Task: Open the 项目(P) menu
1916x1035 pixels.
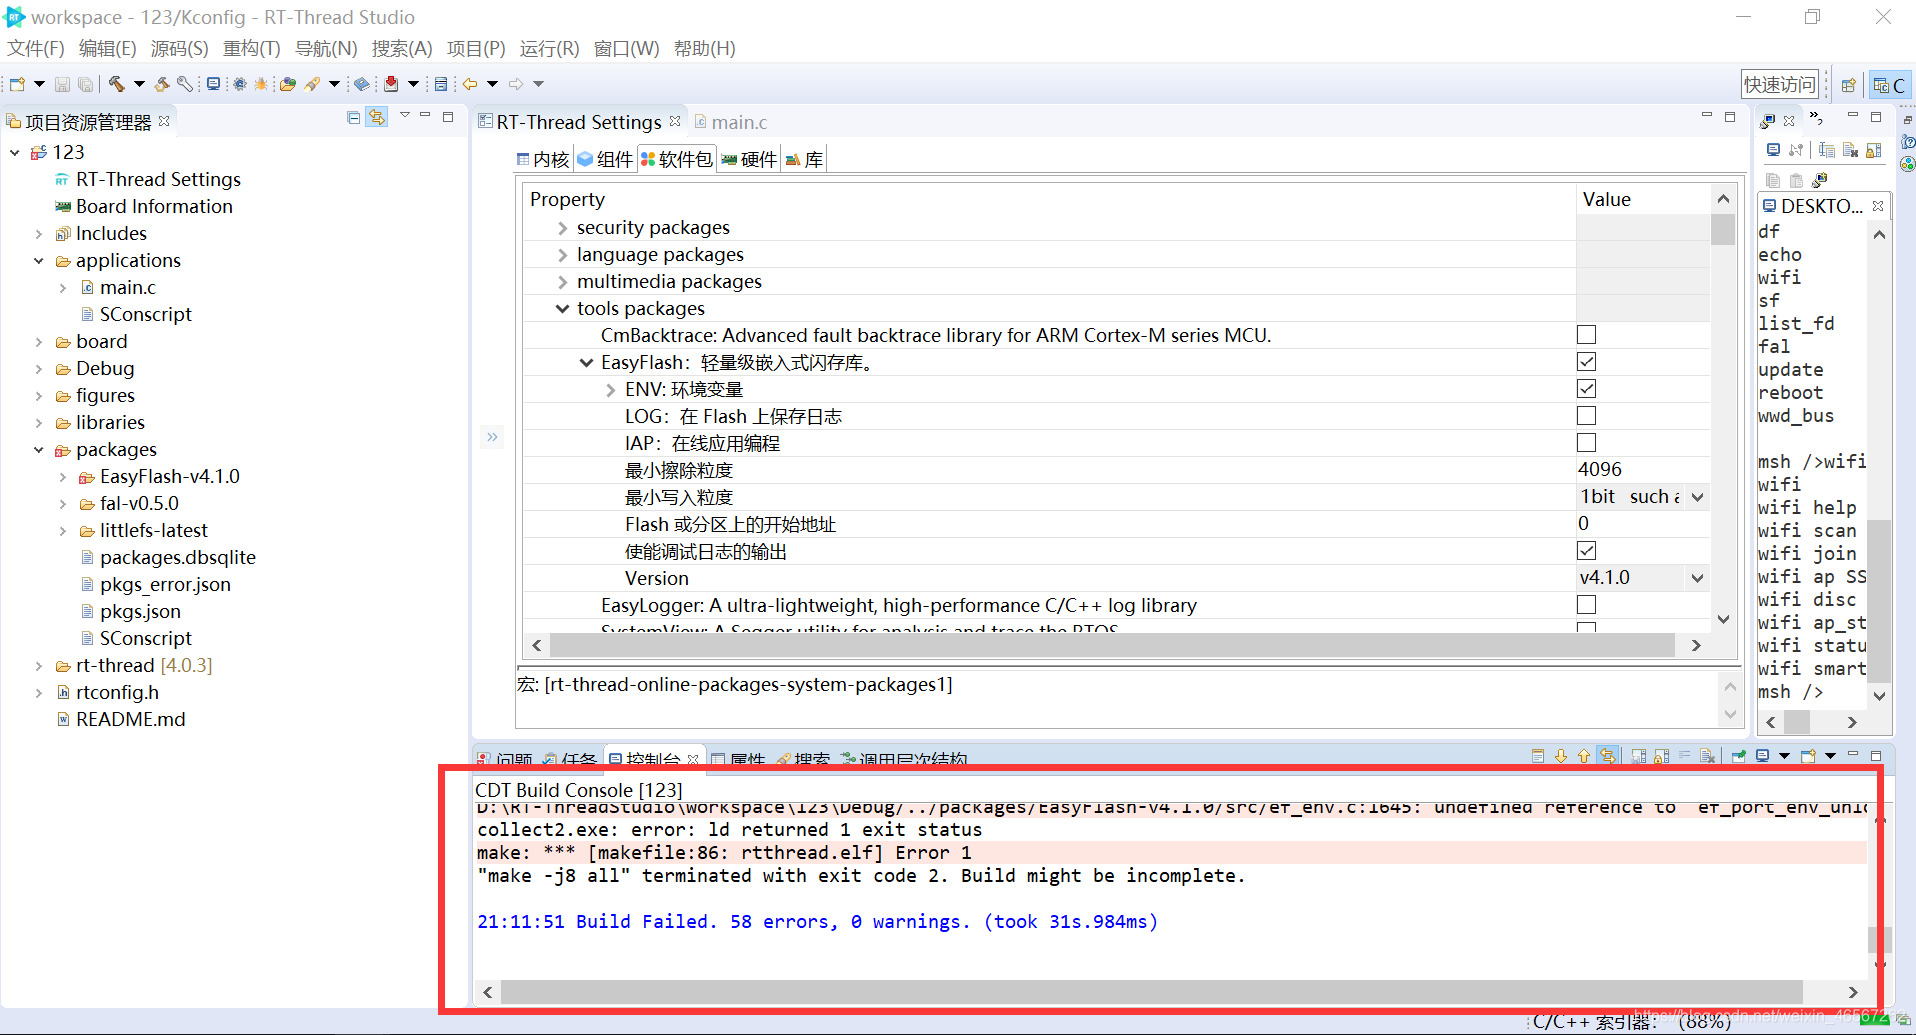Action: point(476,48)
